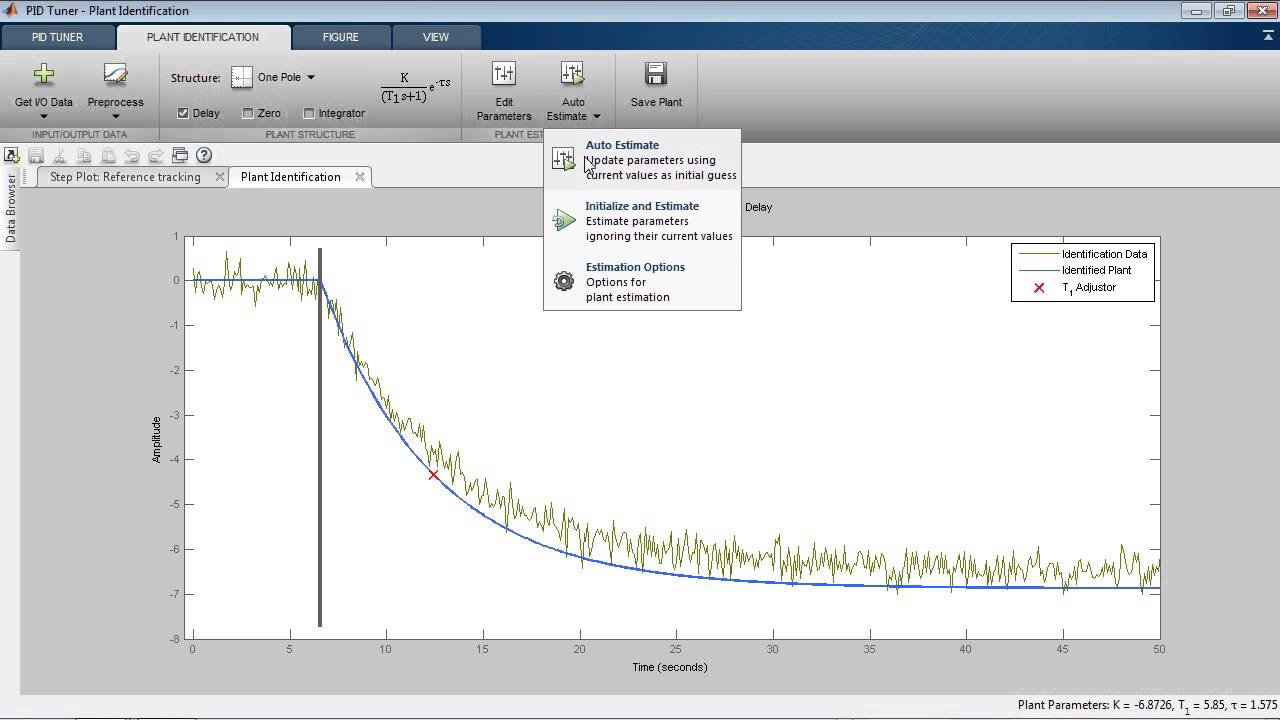1280x720 pixels.
Task: Select the Plant Identification document tab
Action: pyautogui.click(x=291, y=177)
